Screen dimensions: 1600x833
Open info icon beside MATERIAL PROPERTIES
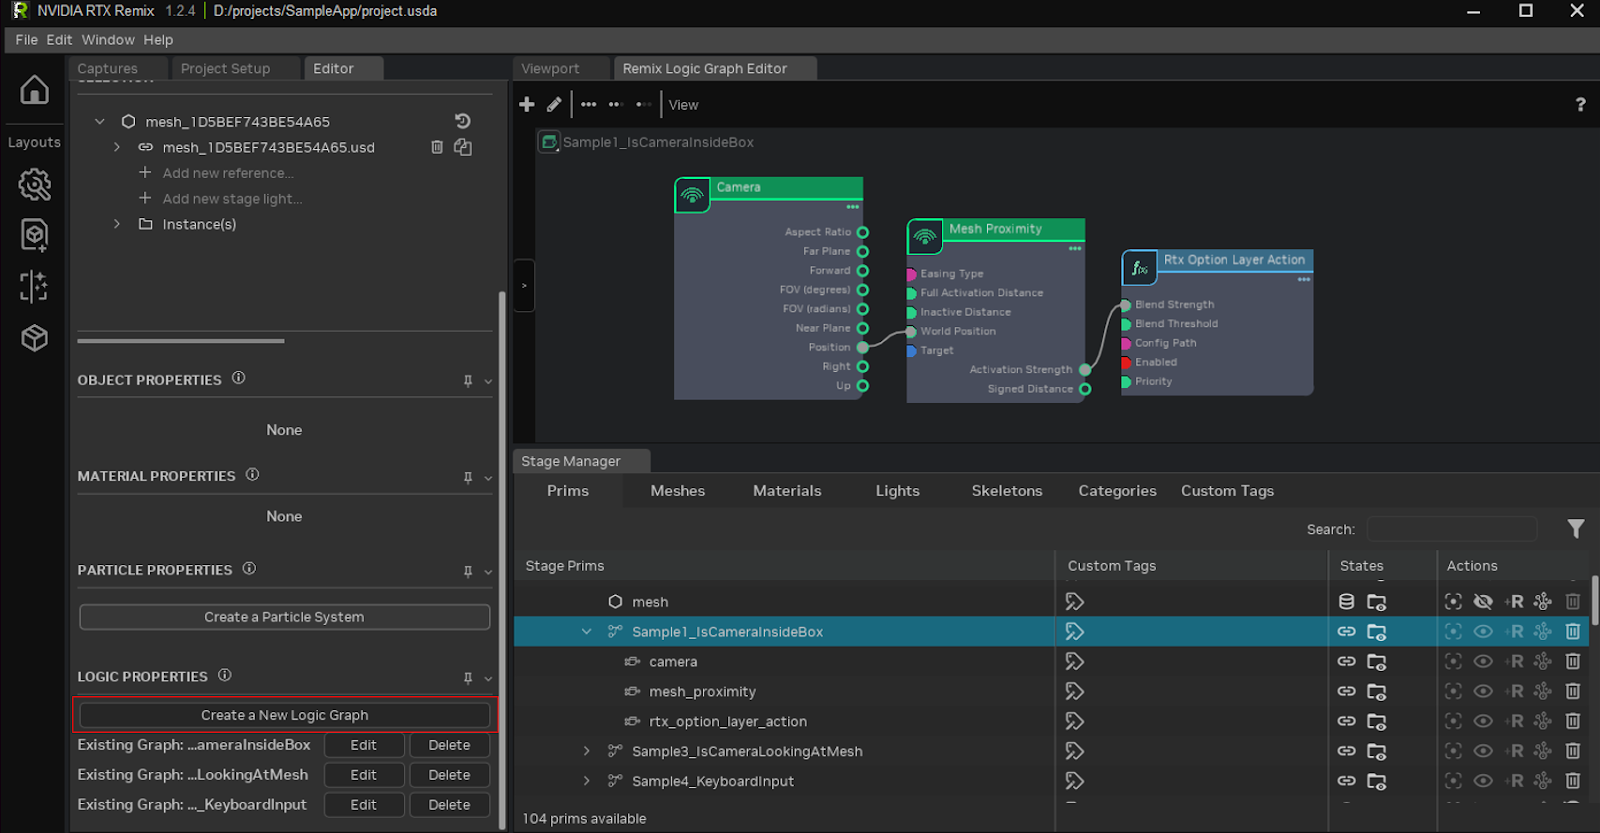252,475
